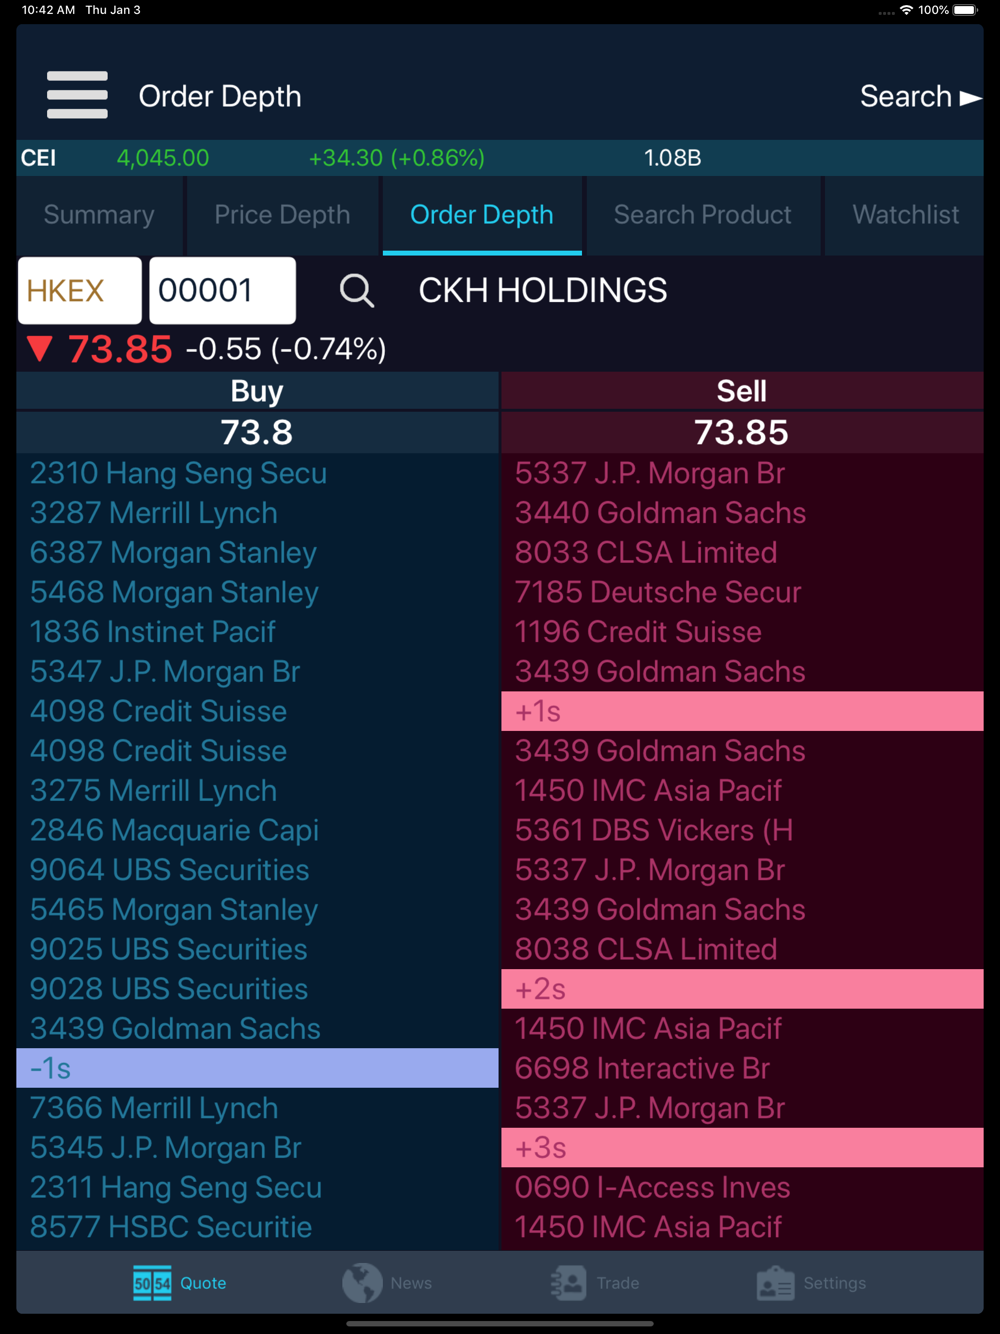Select 8038 CLSA Limited row

[742, 949]
